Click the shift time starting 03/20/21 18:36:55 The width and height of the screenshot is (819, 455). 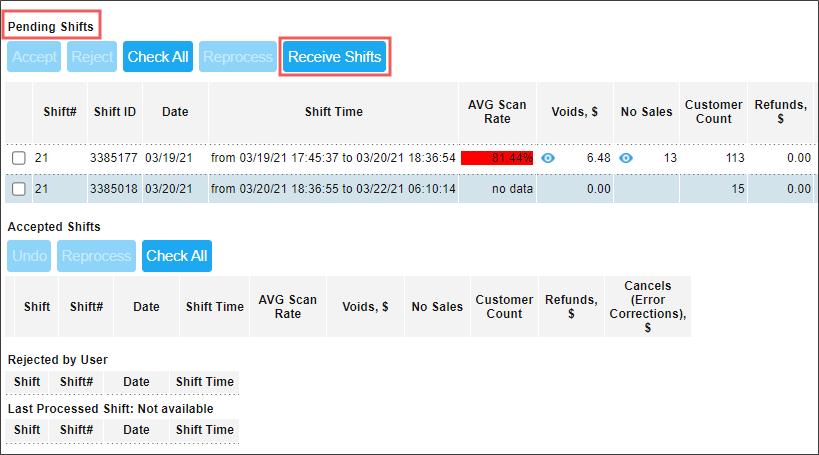333,188
